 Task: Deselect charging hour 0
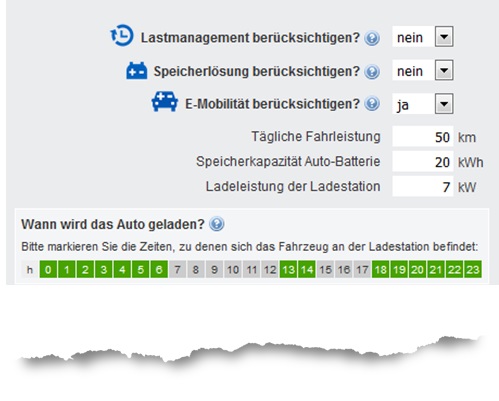[x=48, y=269]
